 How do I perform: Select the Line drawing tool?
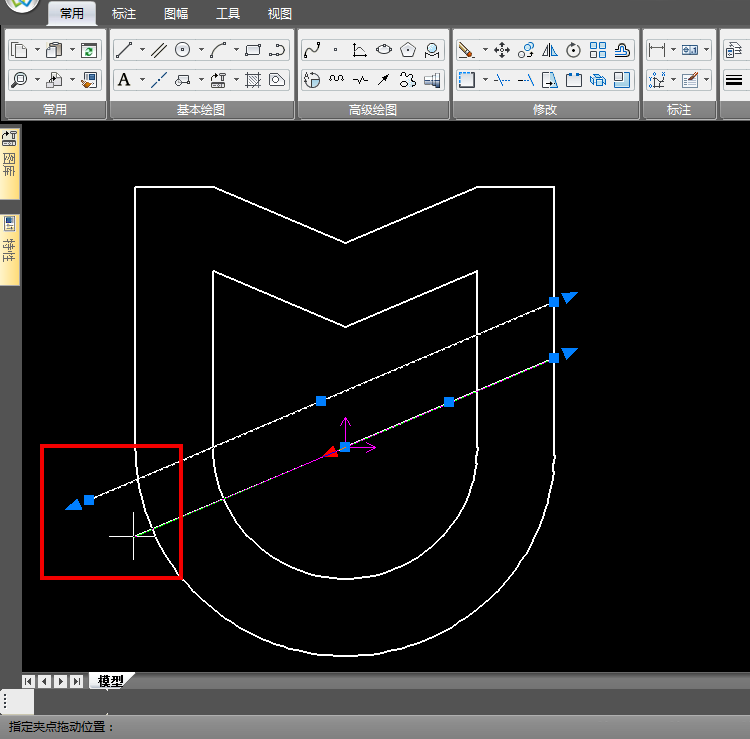124,50
